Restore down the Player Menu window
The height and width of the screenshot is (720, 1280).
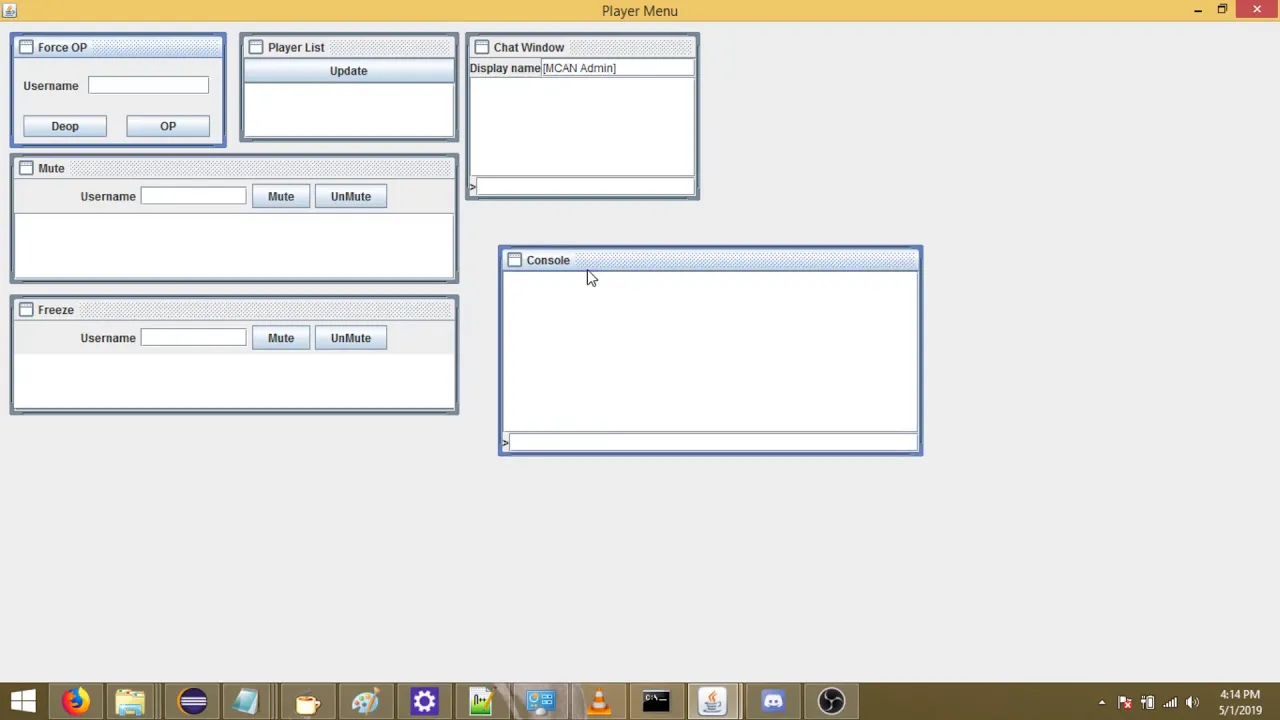pos(1222,10)
